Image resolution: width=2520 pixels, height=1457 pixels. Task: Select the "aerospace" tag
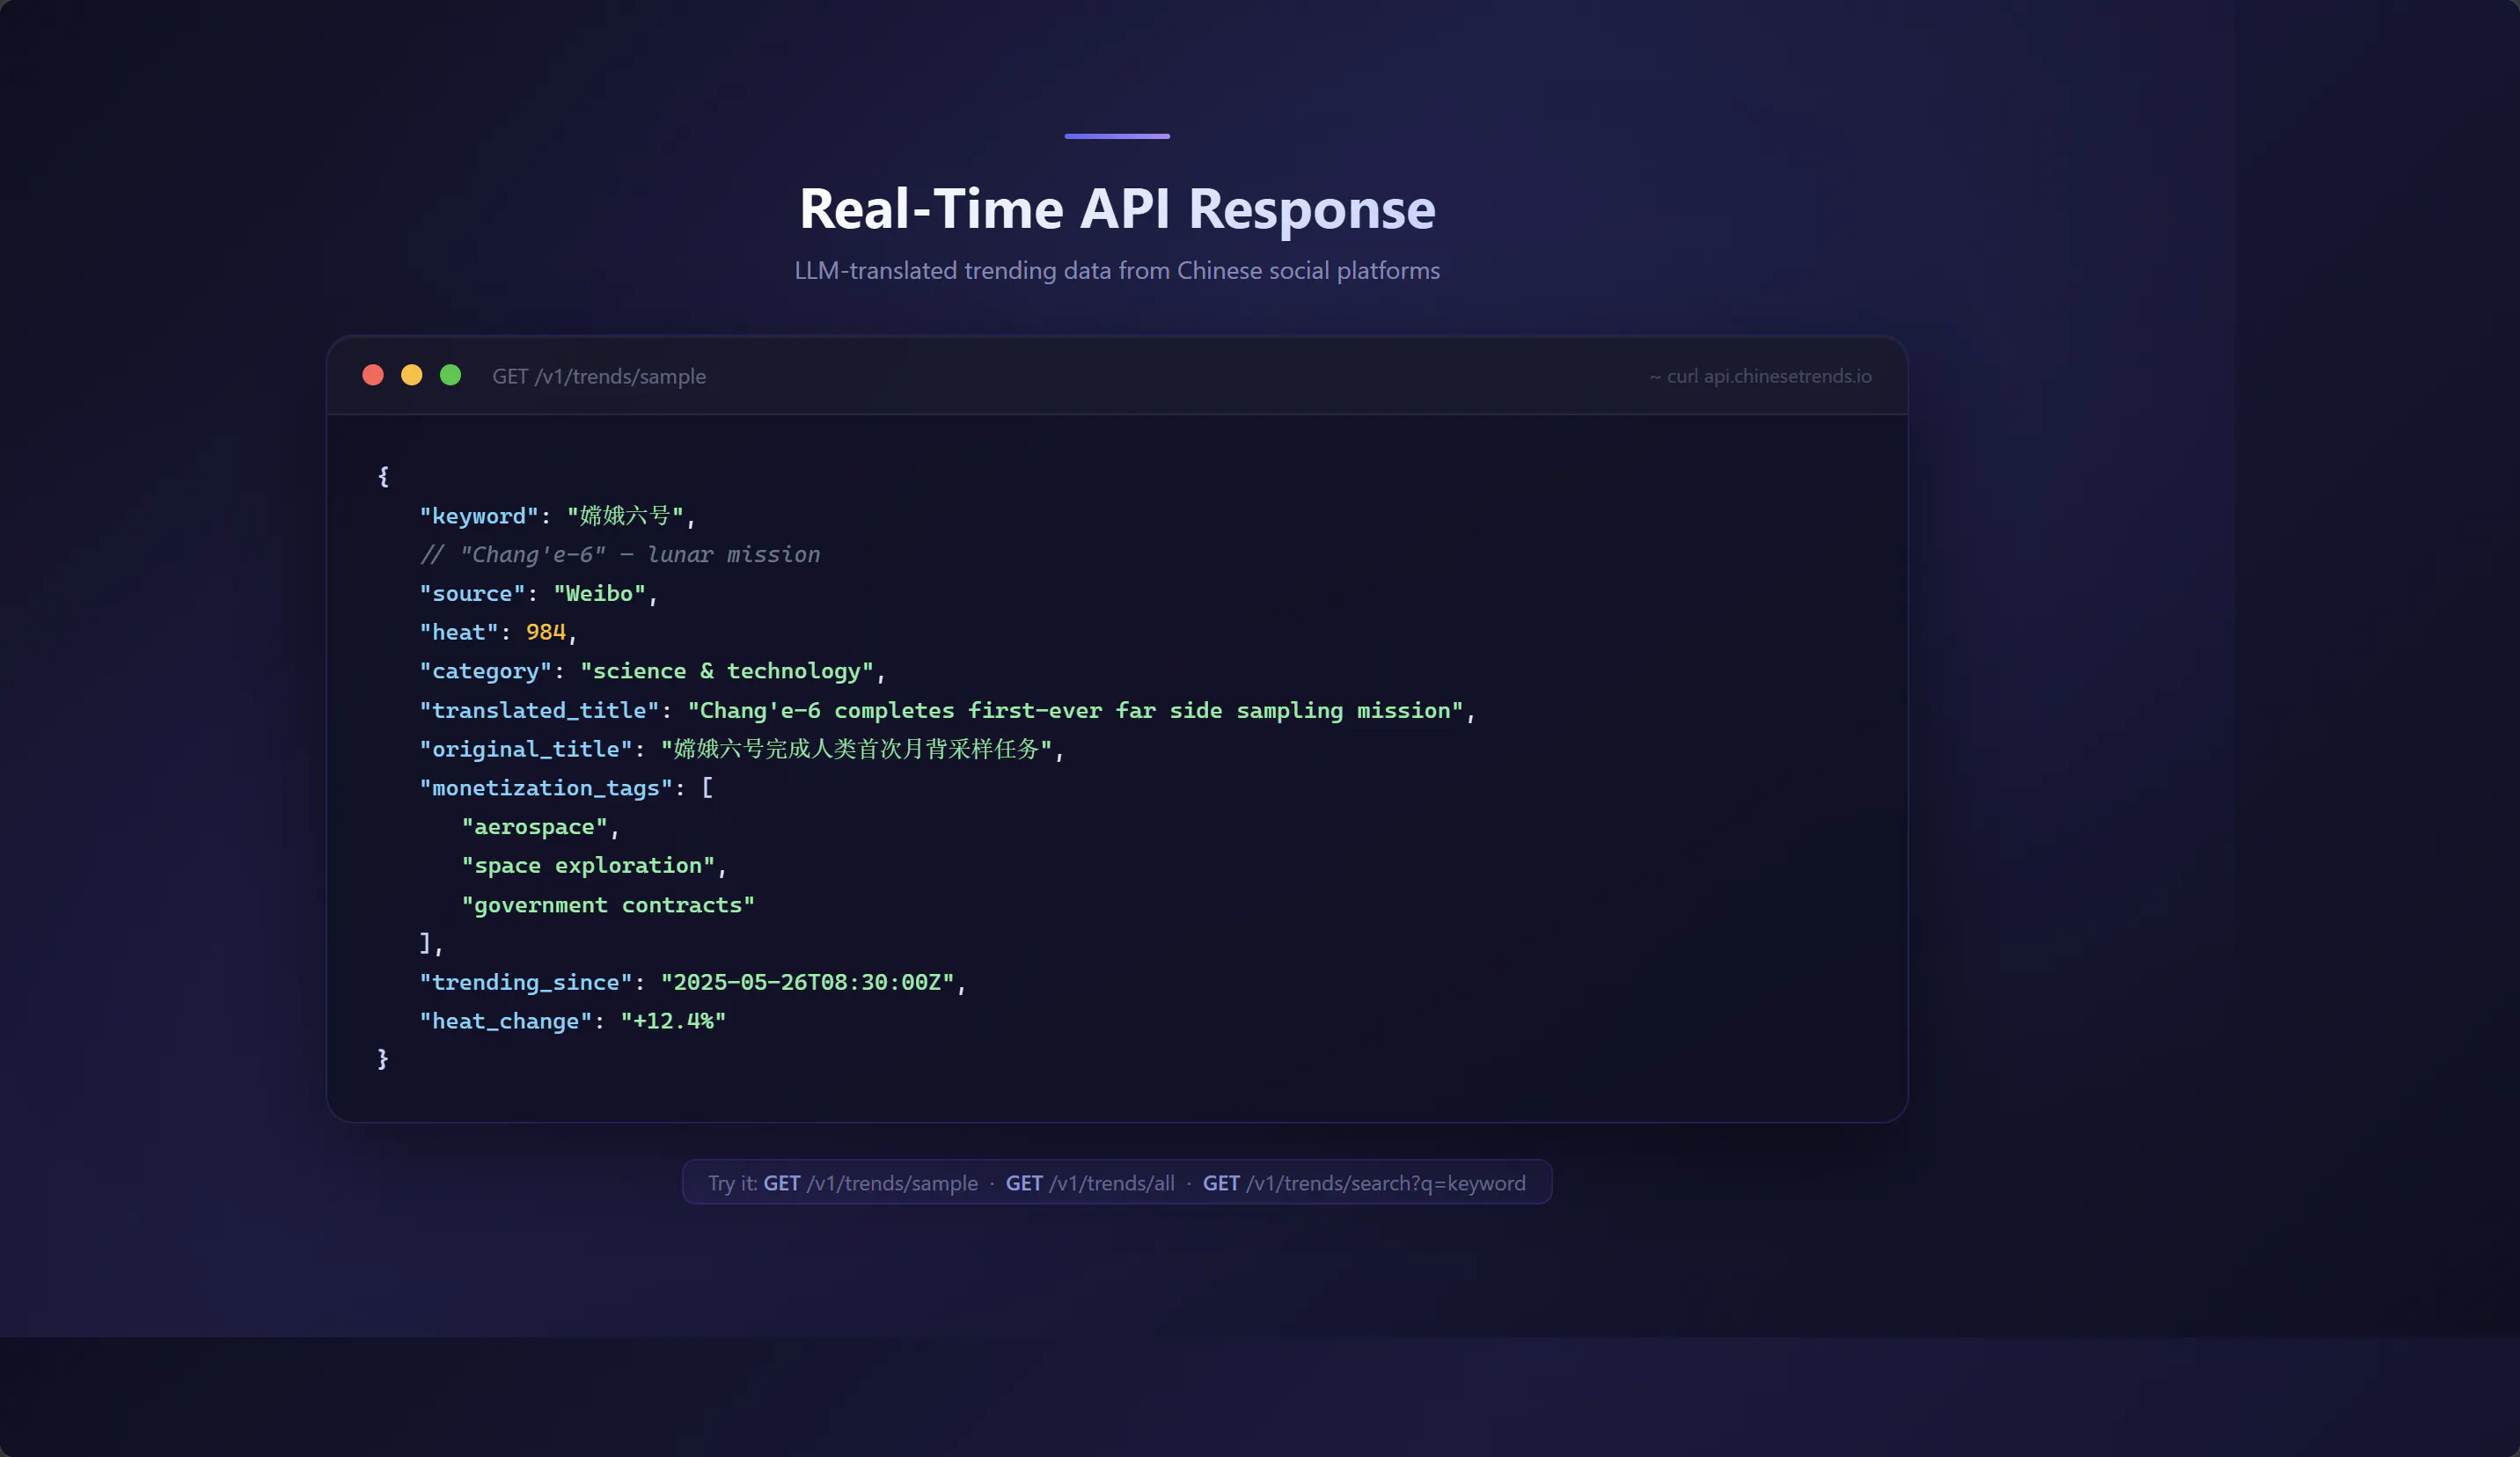pos(535,827)
